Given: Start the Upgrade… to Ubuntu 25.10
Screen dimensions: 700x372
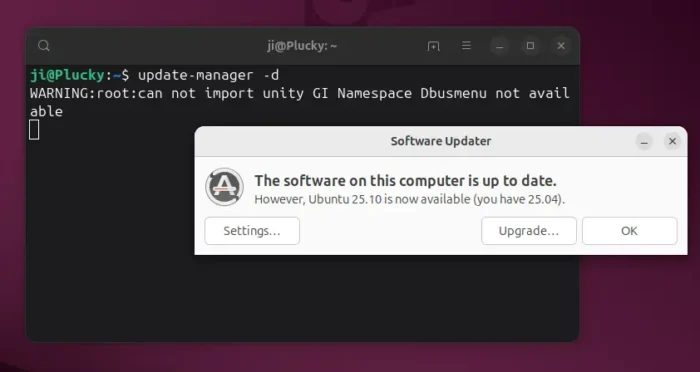Looking at the screenshot, I should tap(529, 231).
